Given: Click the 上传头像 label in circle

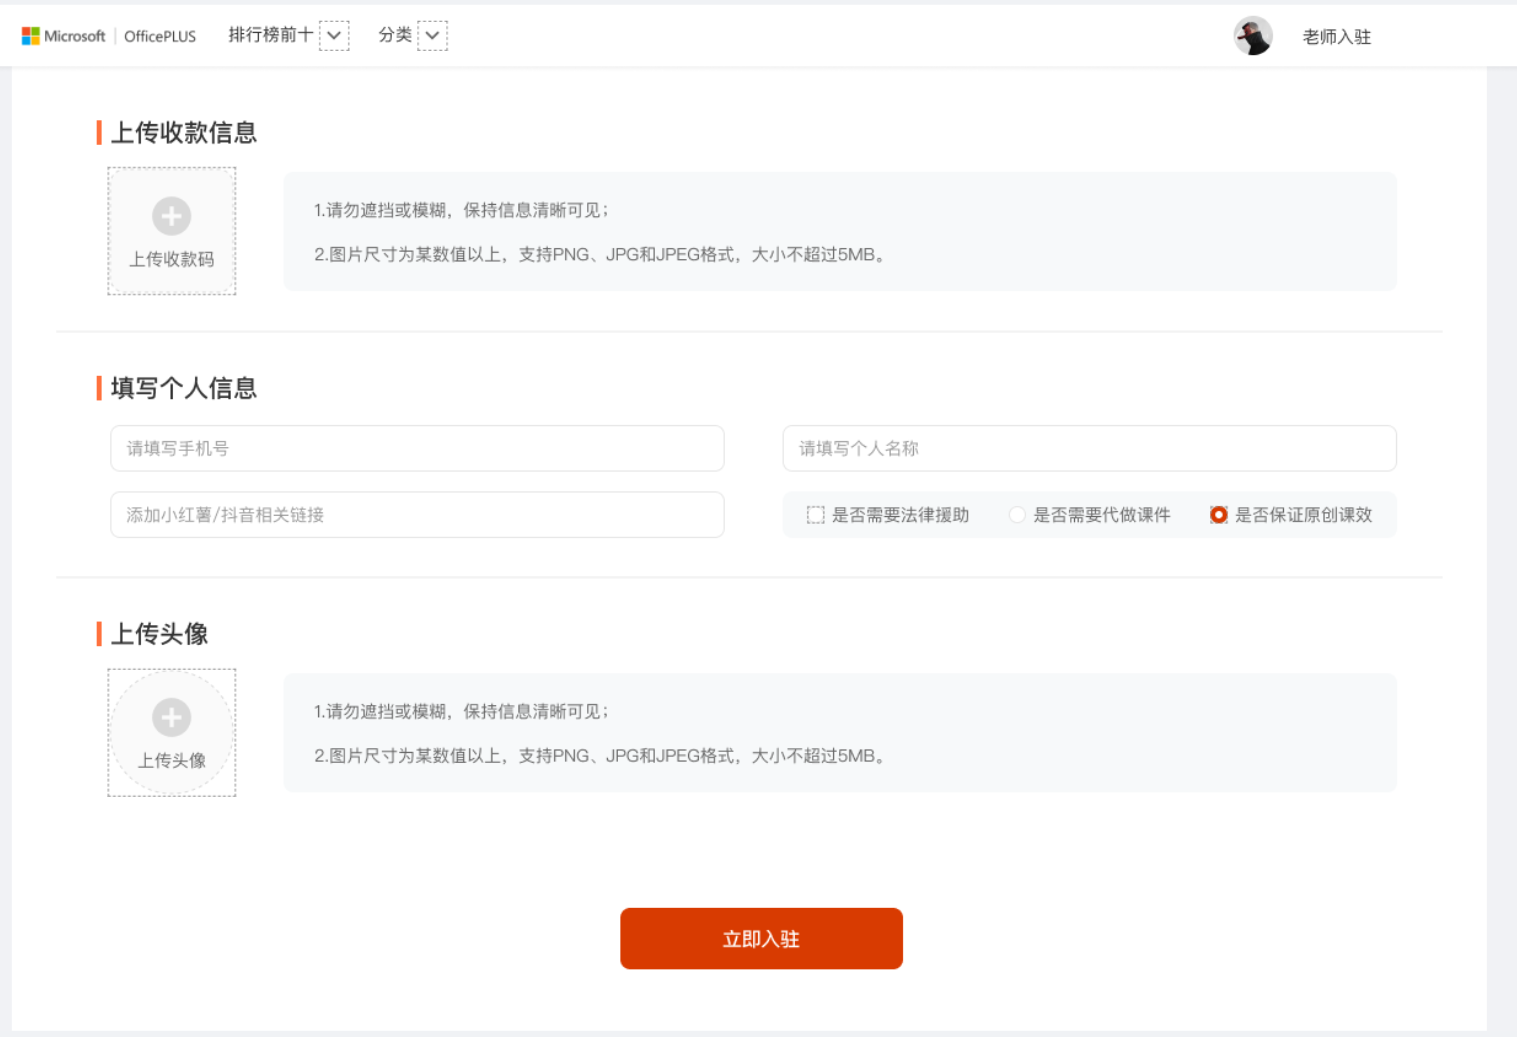Looking at the screenshot, I should click(x=172, y=760).
